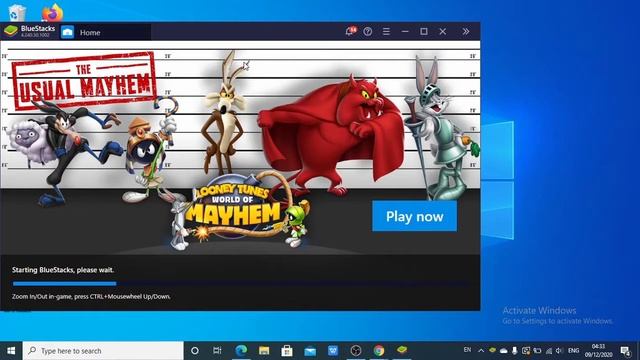Open the BlueStacks hamburger menu
This screenshot has width=640, height=360.
pyautogui.click(x=386, y=31)
